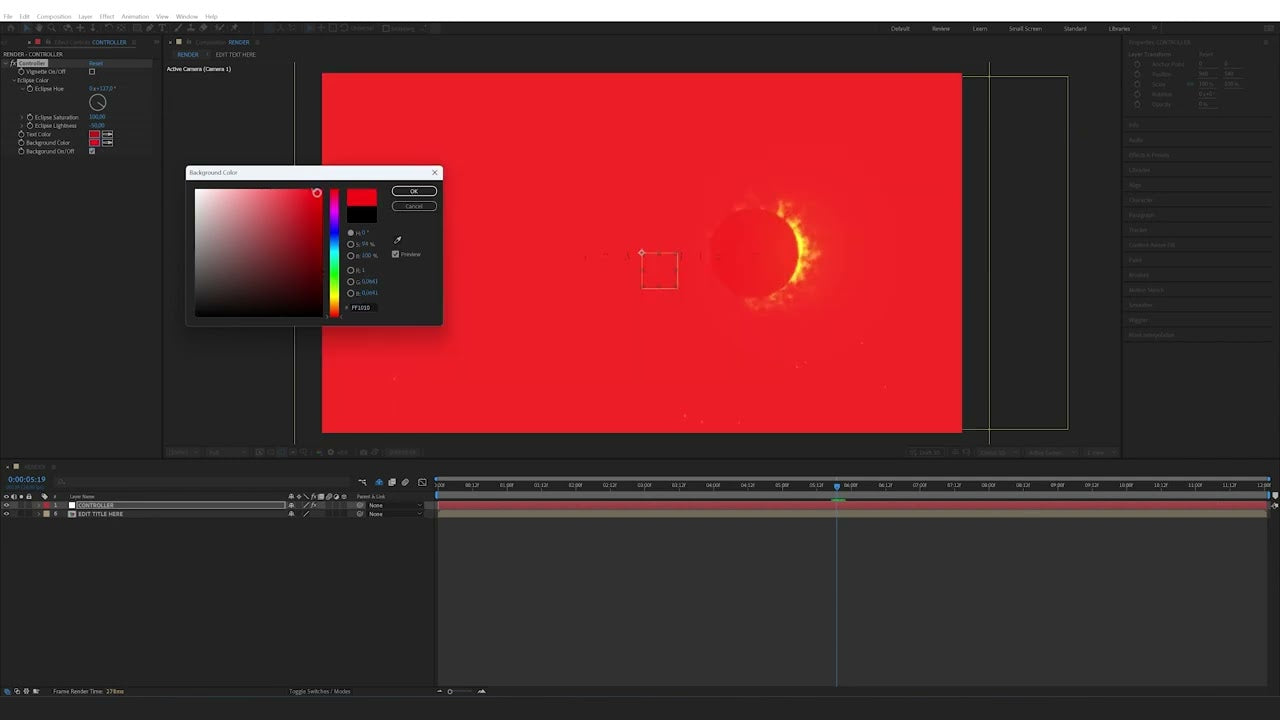Select the Clone Stamp tool

coord(191,28)
